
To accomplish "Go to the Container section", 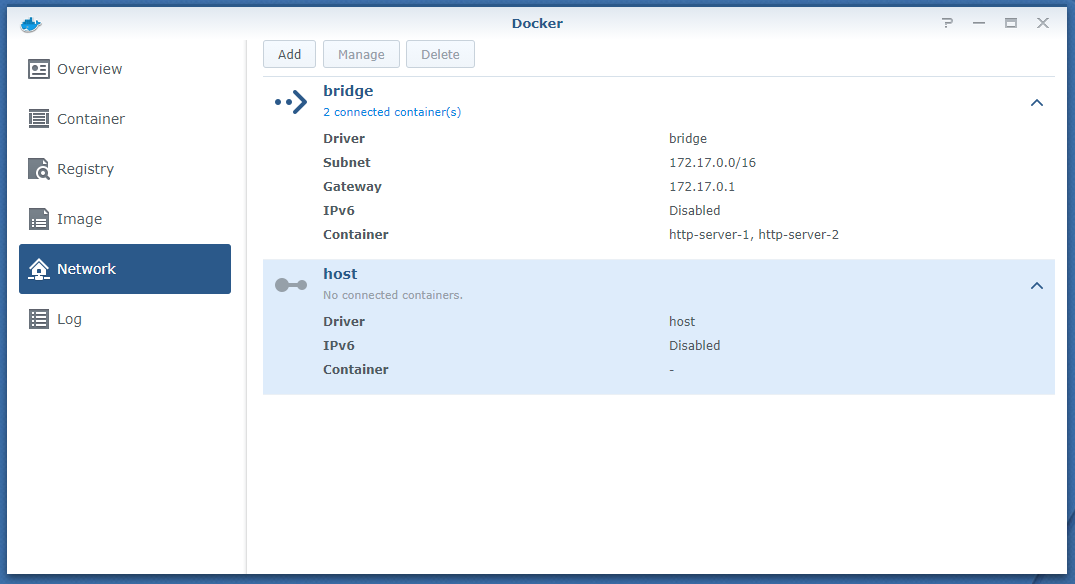I will point(125,119).
